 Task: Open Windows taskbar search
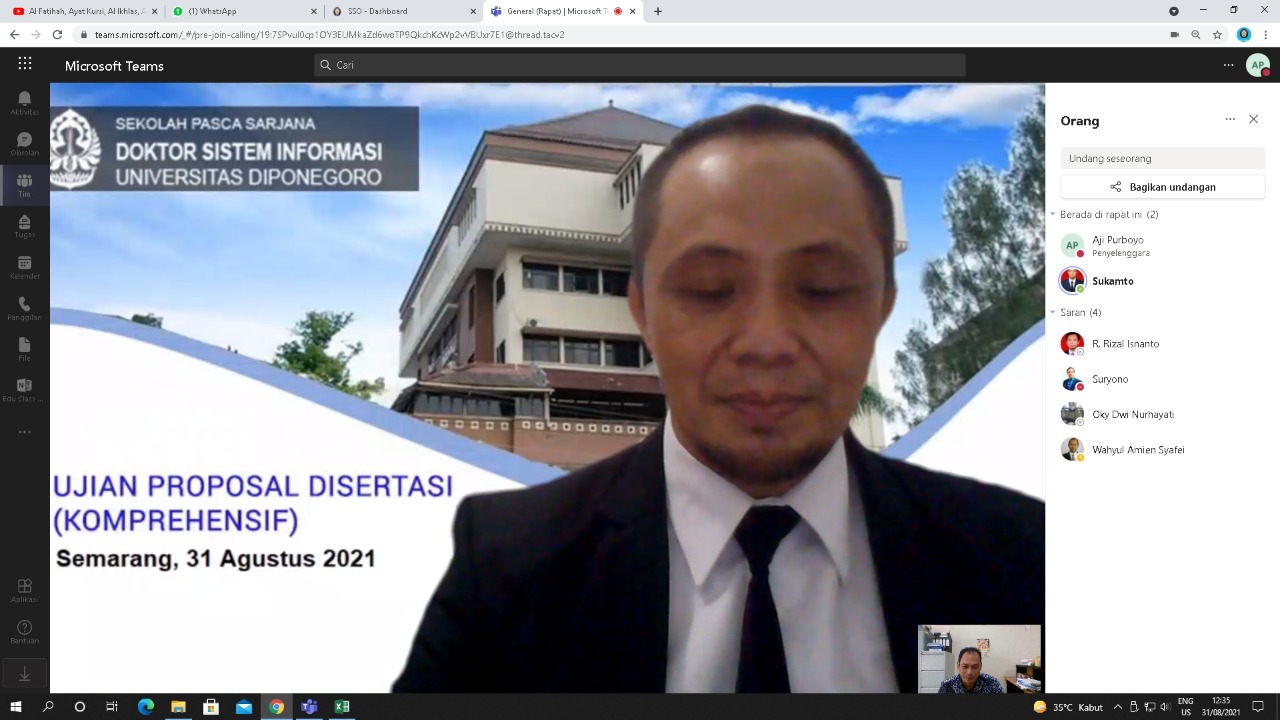point(48,707)
